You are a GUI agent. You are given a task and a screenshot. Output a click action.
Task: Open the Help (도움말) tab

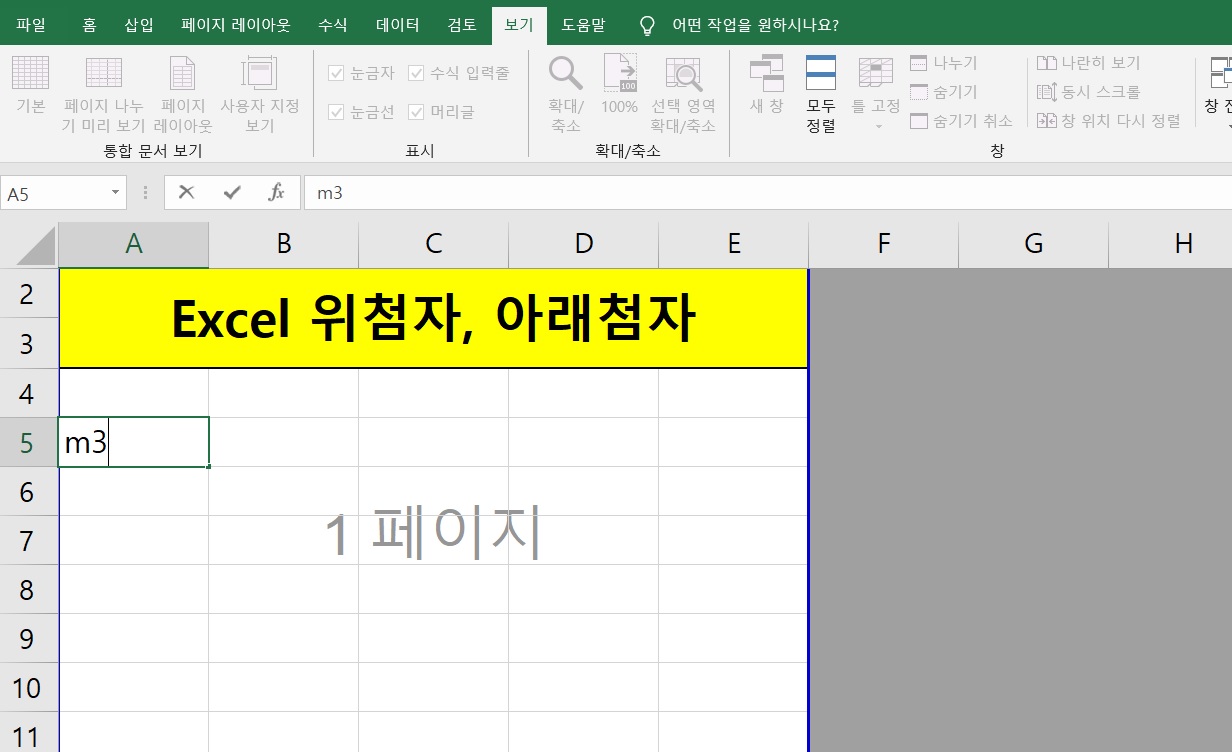583,25
